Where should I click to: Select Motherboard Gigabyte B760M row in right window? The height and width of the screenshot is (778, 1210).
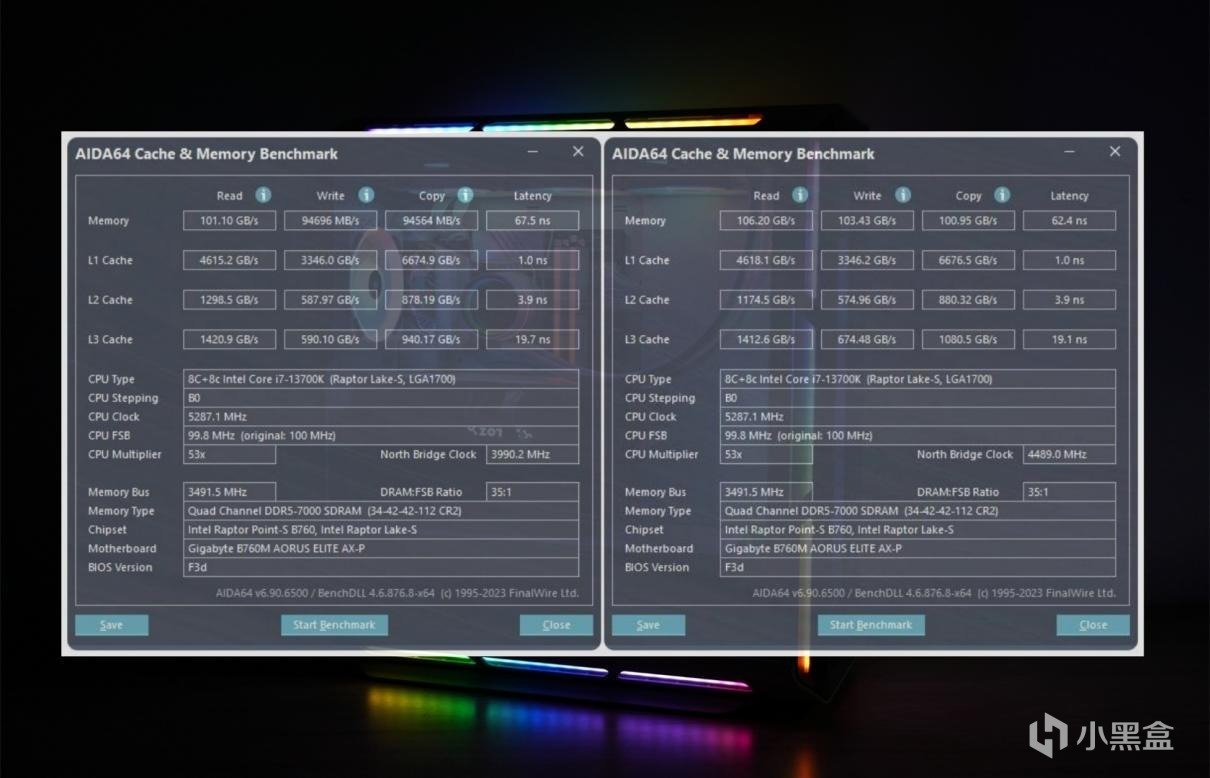click(918, 548)
